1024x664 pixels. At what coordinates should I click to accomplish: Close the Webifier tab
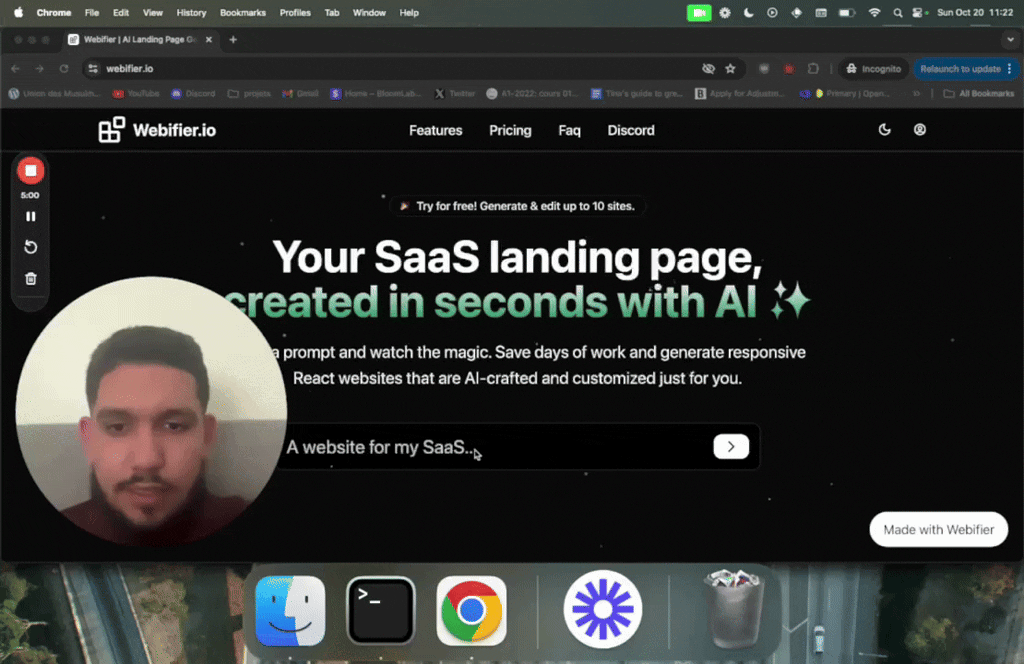click(x=208, y=40)
